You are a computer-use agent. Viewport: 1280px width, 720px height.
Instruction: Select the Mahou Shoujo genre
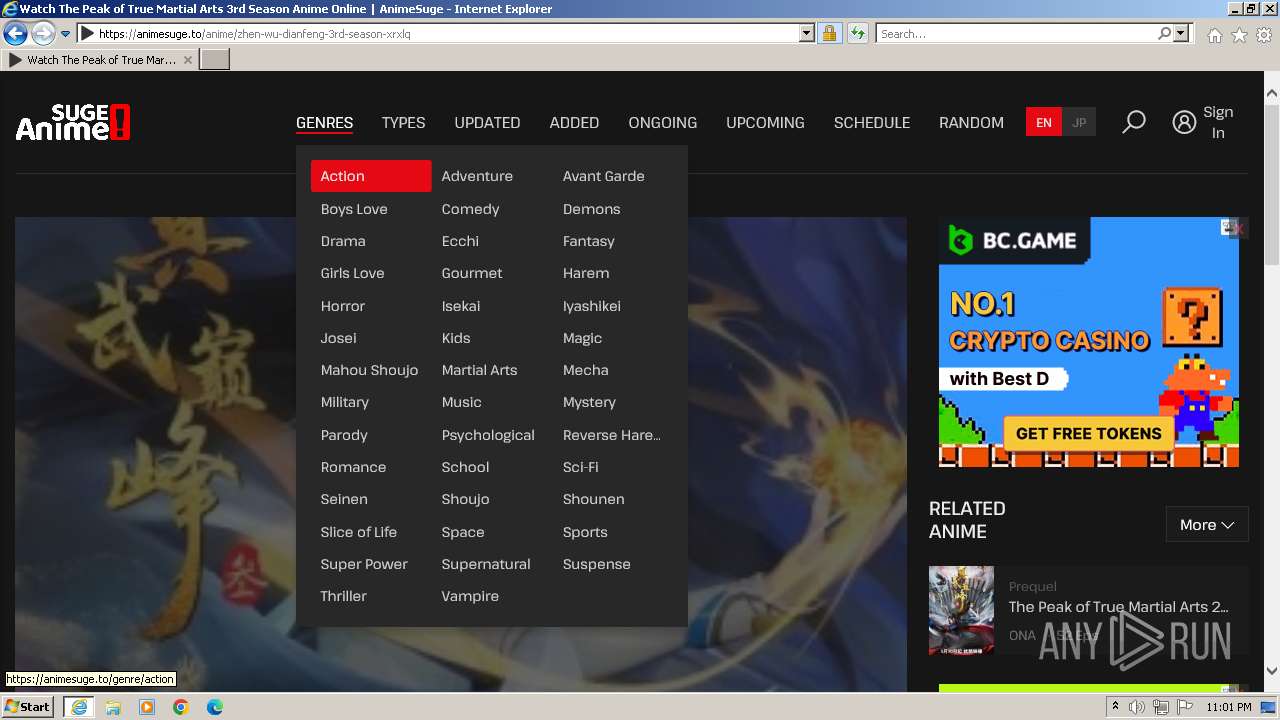point(369,370)
